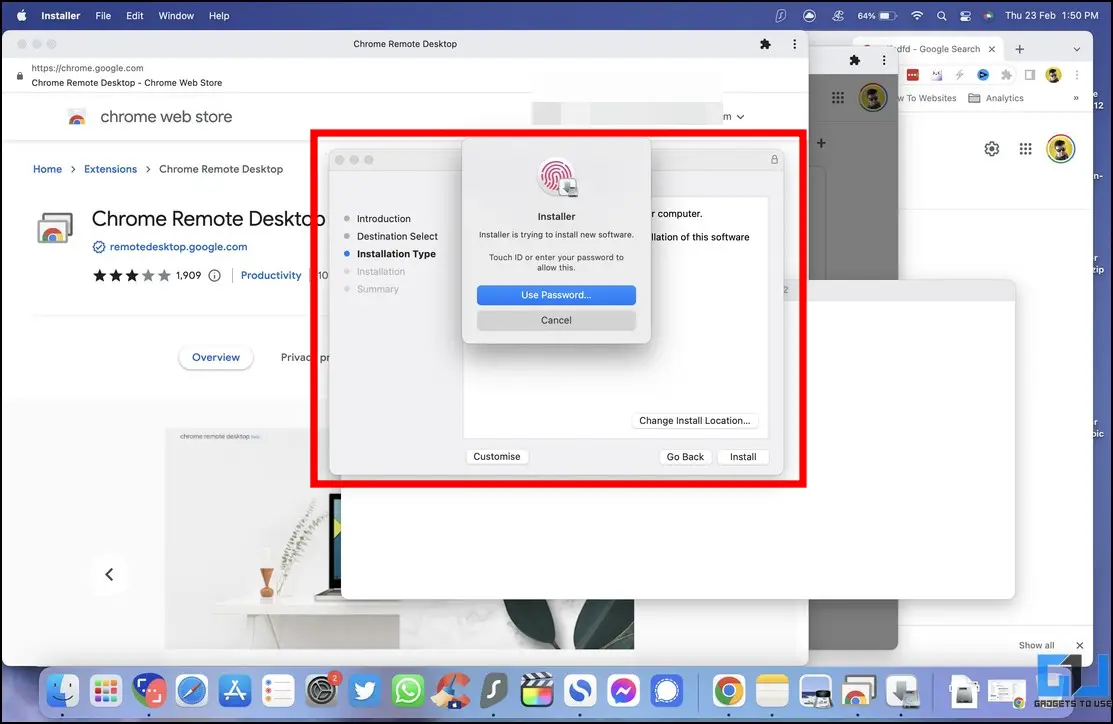Open Twitter from the dock

click(x=365, y=691)
